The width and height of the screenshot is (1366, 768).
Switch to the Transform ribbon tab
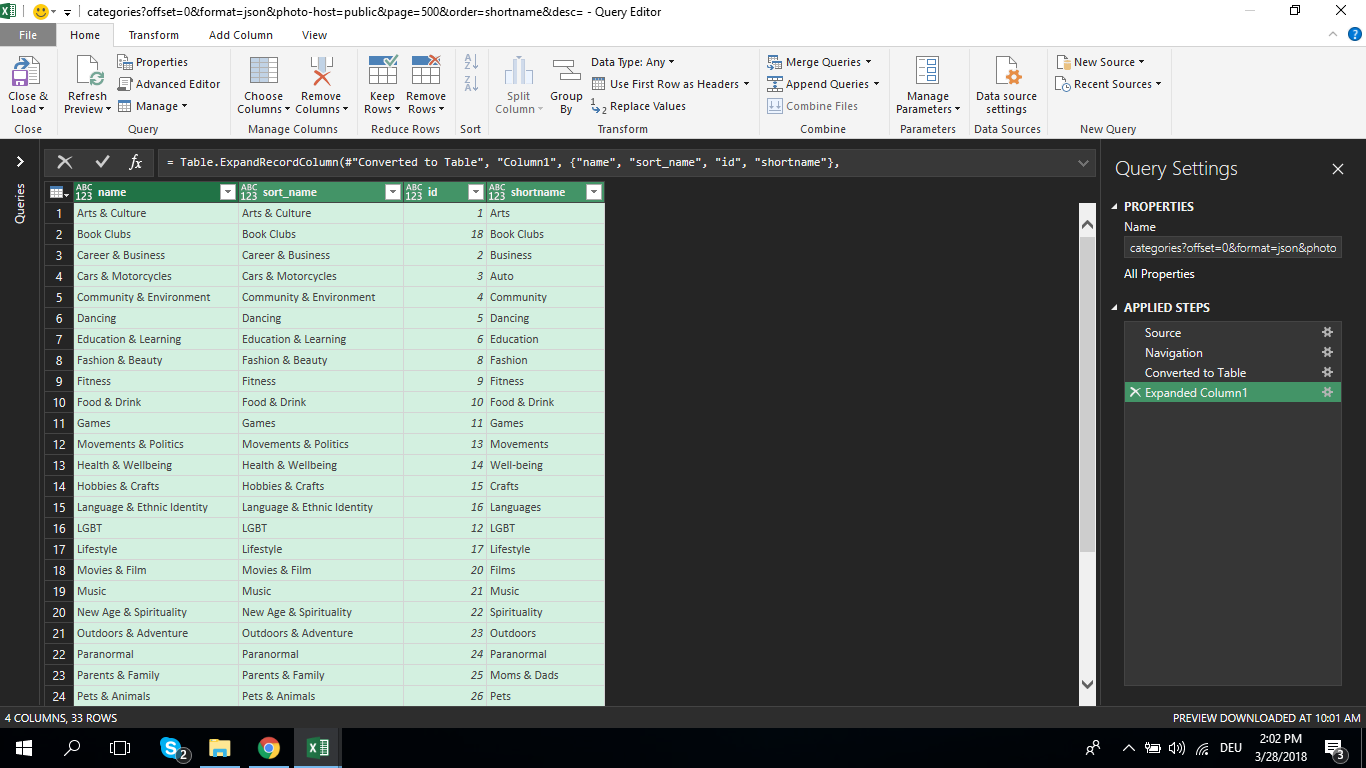point(153,34)
